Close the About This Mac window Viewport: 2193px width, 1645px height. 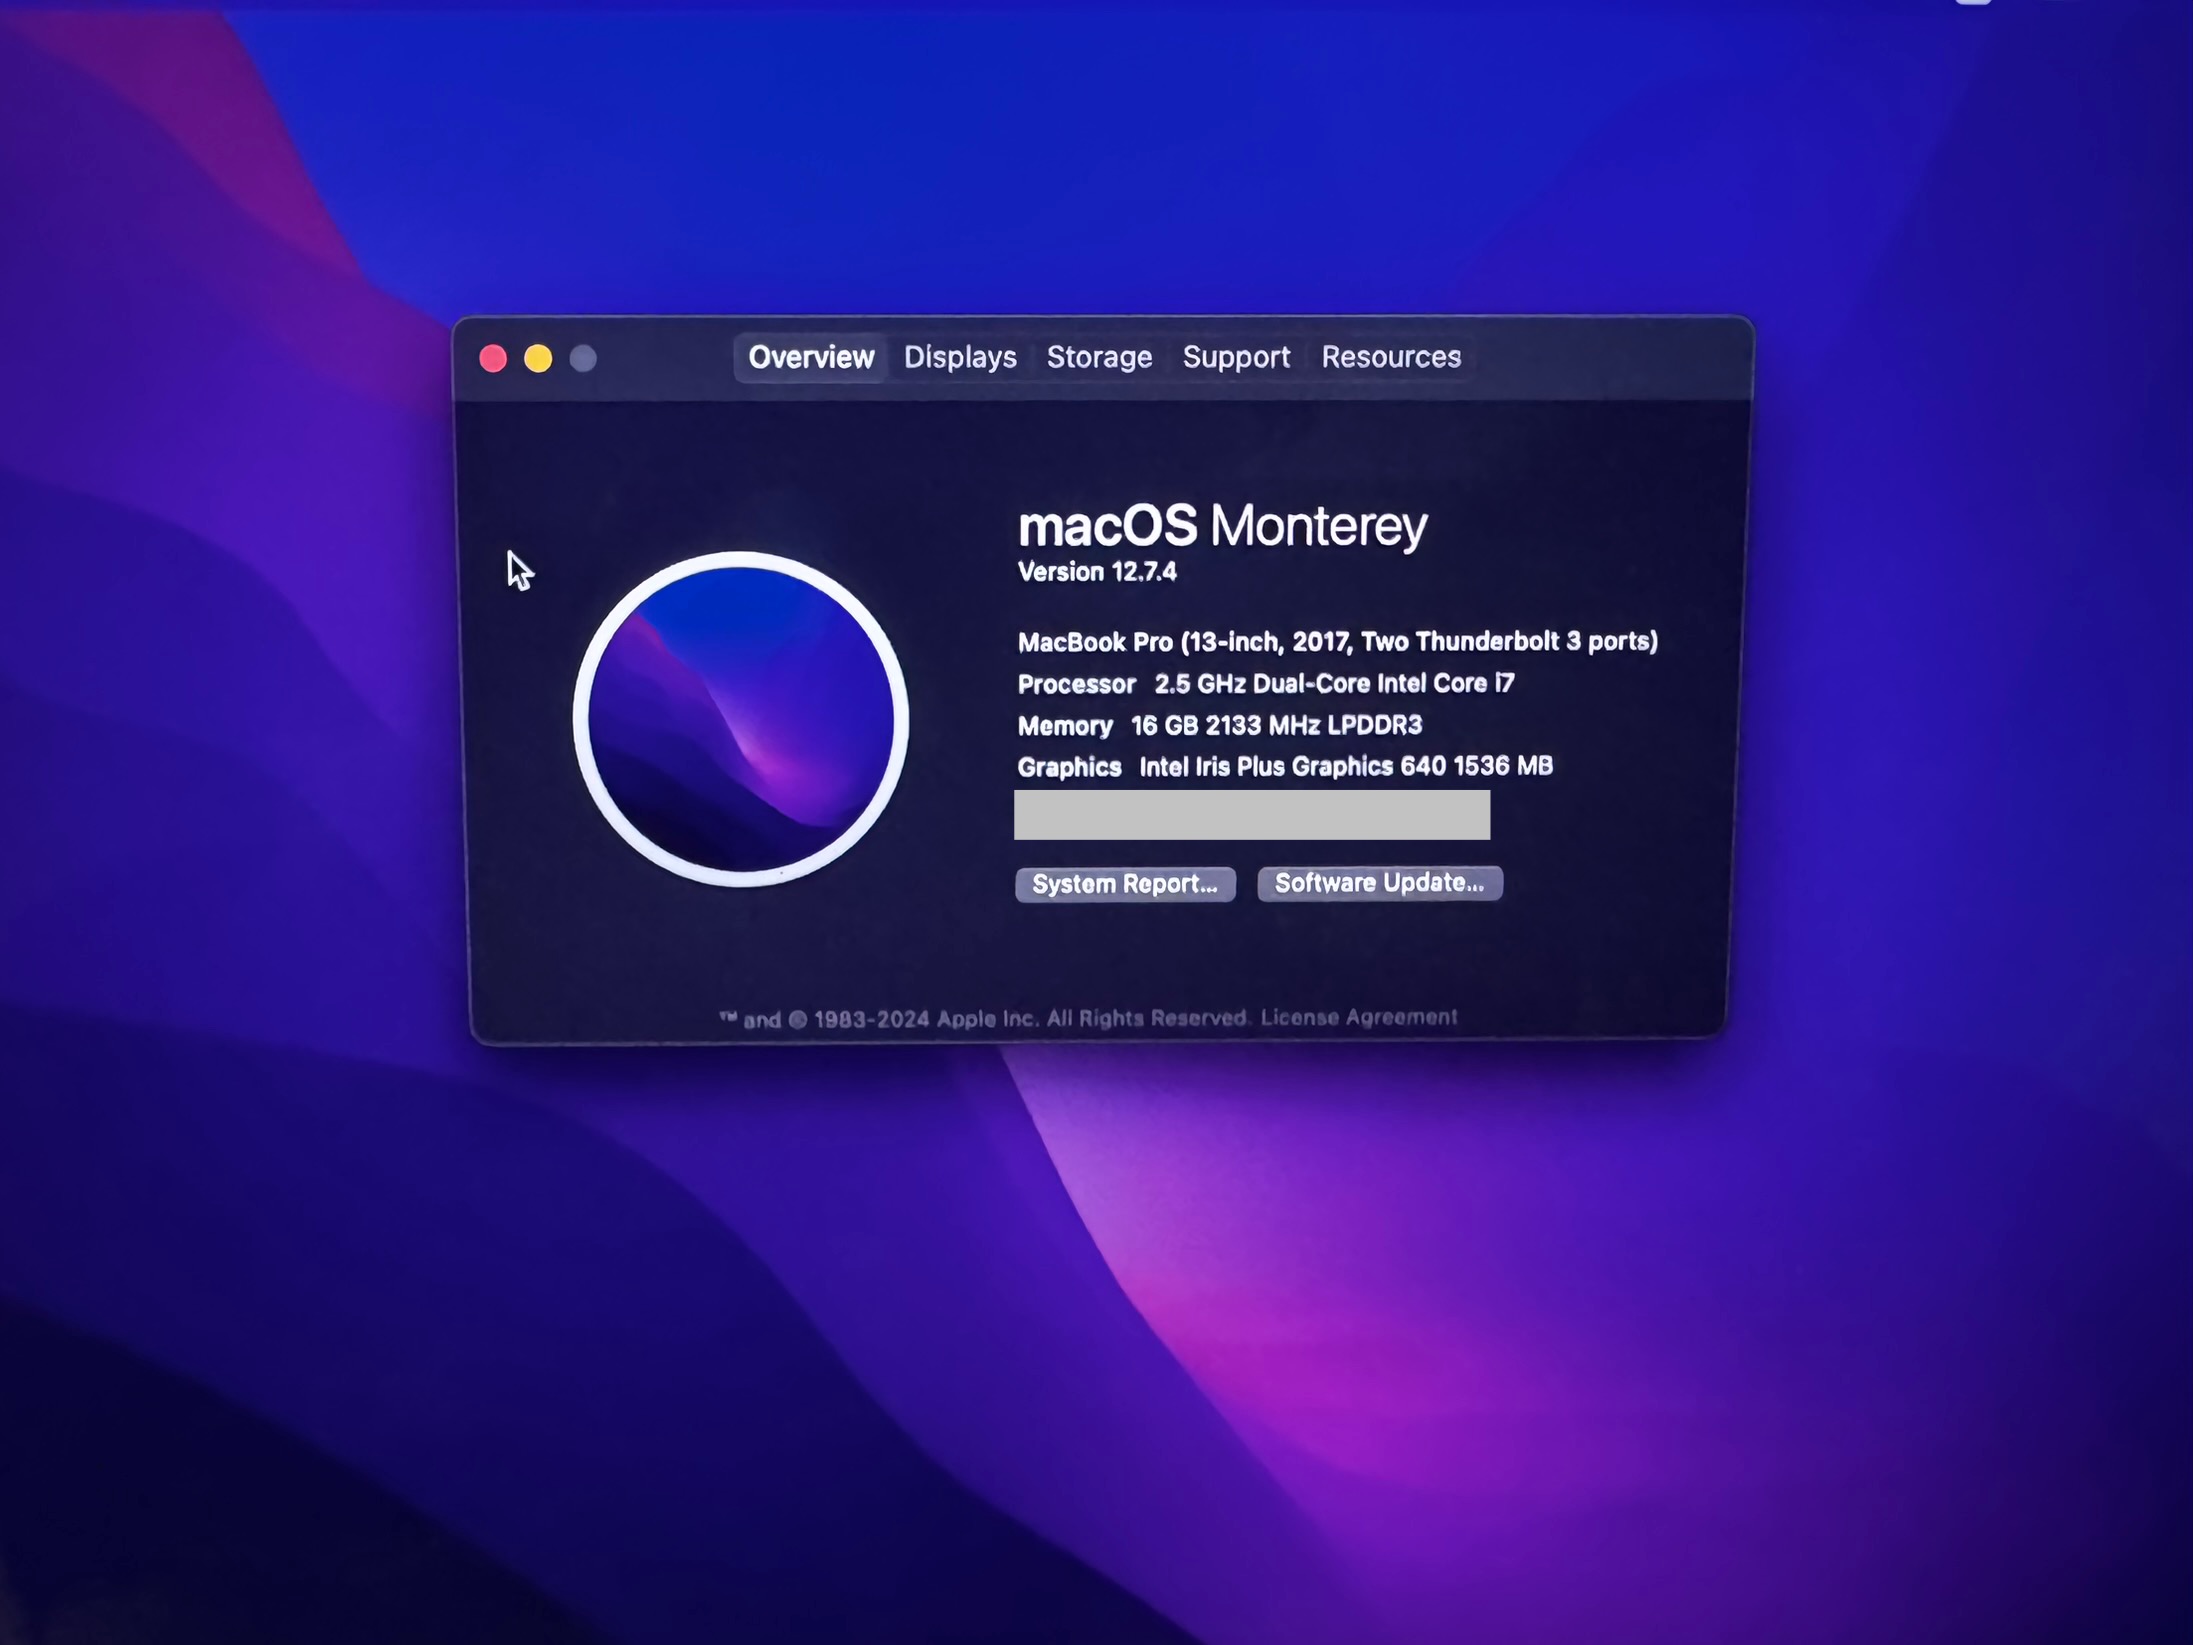coord(493,358)
